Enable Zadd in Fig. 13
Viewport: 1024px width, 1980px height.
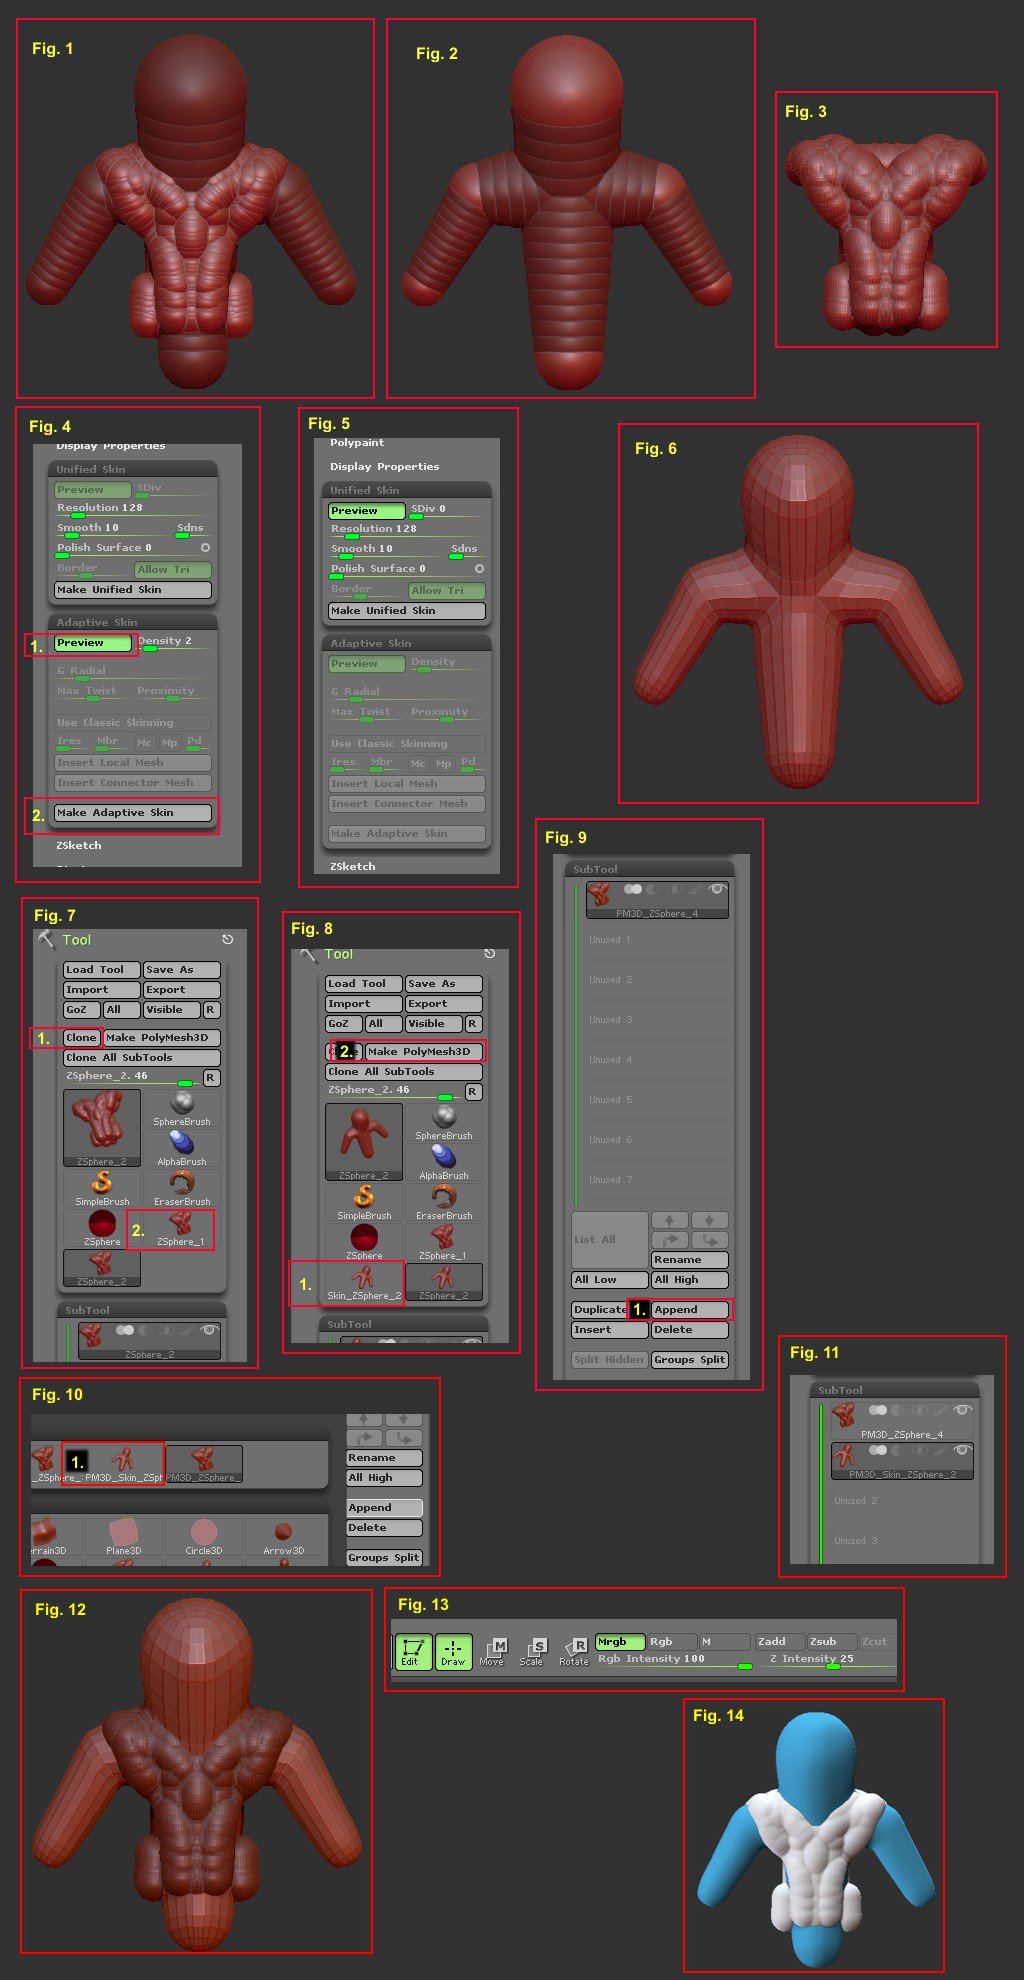(x=780, y=1642)
